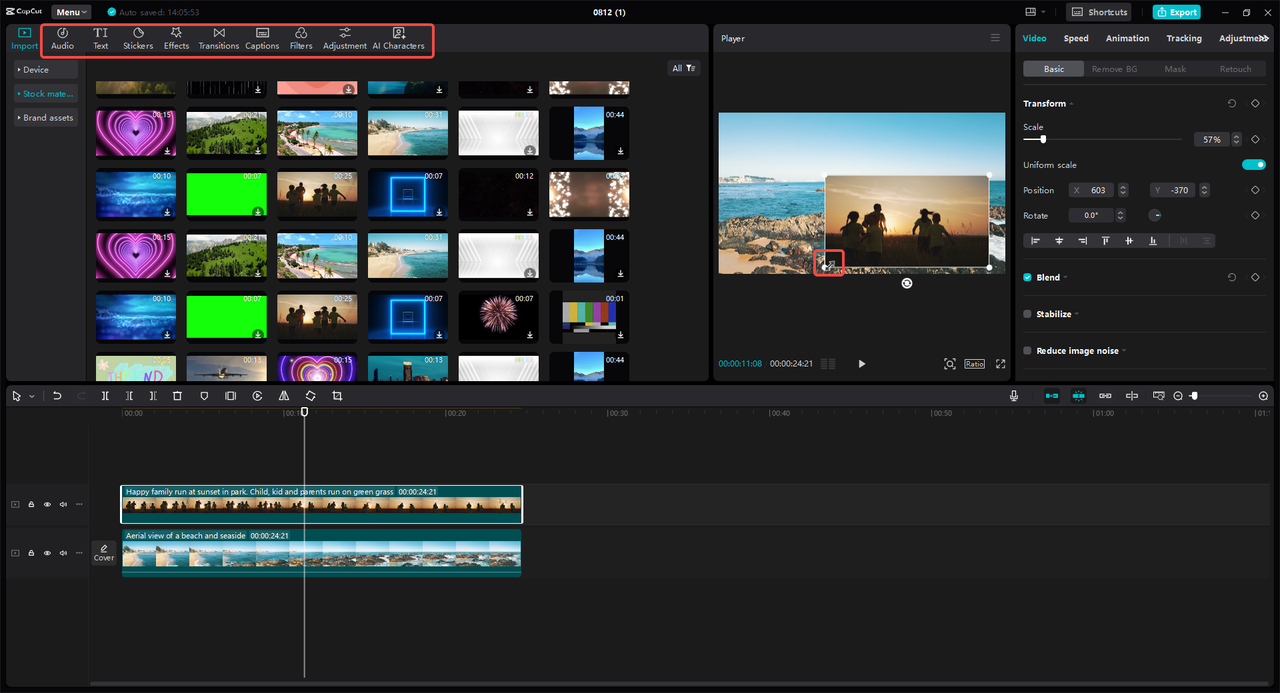The height and width of the screenshot is (693, 1280).
Task: Switch to the Animation tab
Action: coord(1127,38)
